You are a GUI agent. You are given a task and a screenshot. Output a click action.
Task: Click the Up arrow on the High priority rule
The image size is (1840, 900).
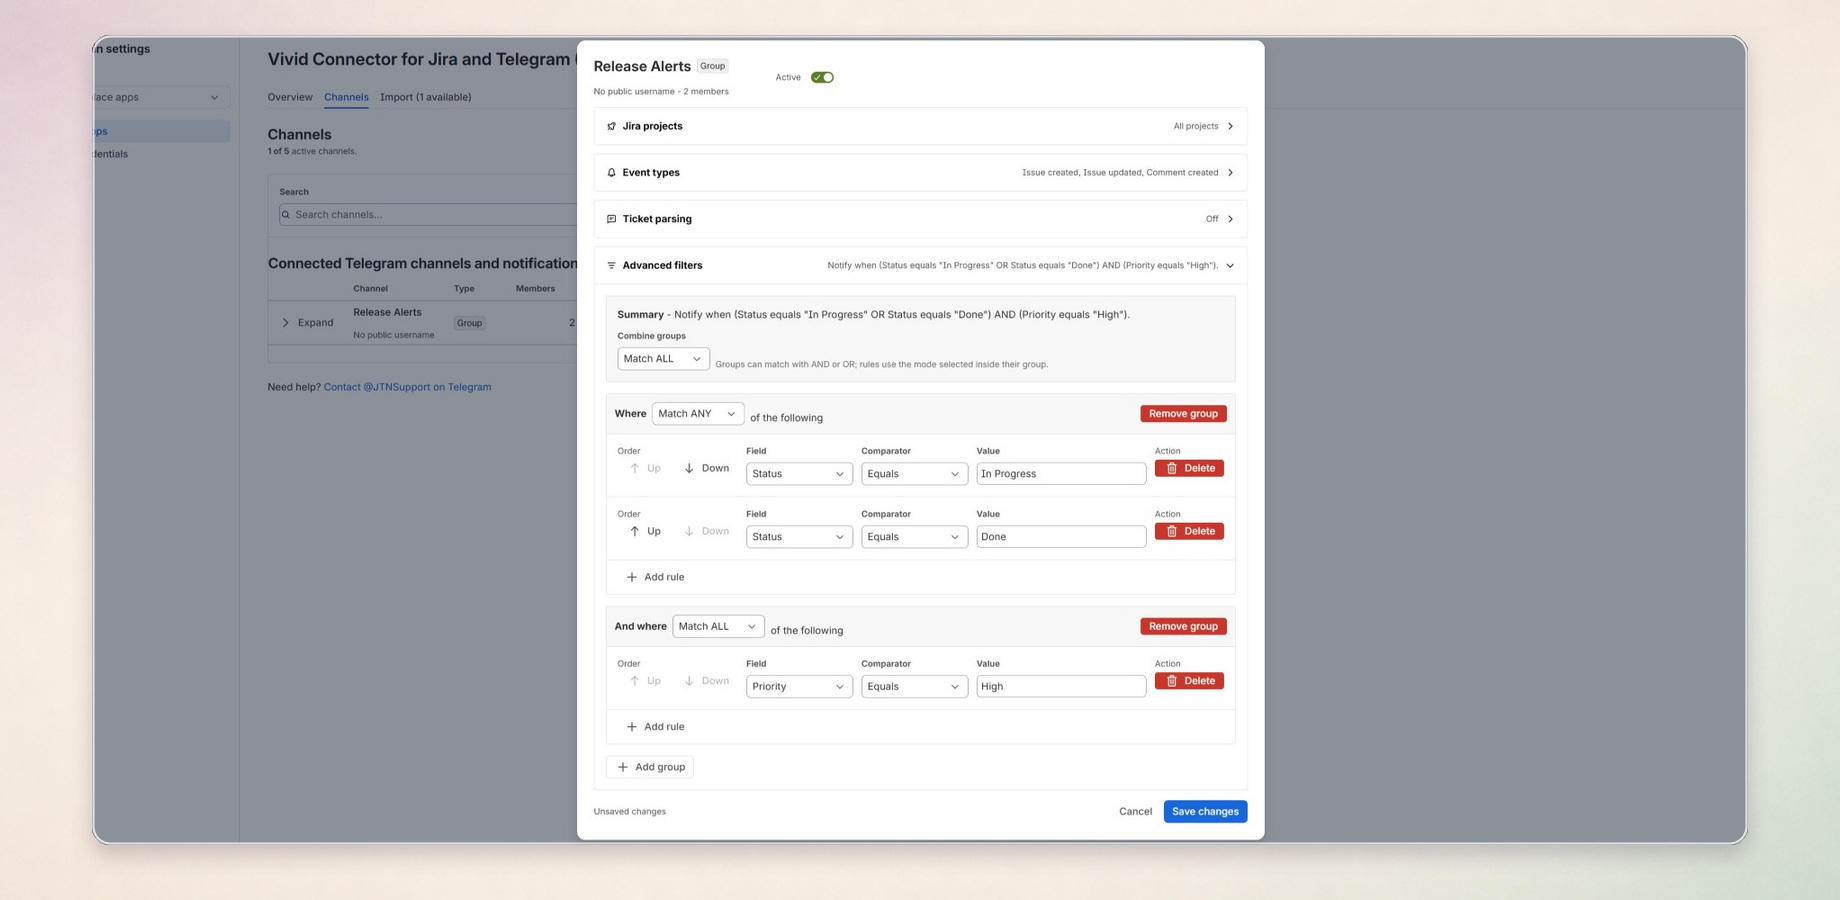point(645,682)
